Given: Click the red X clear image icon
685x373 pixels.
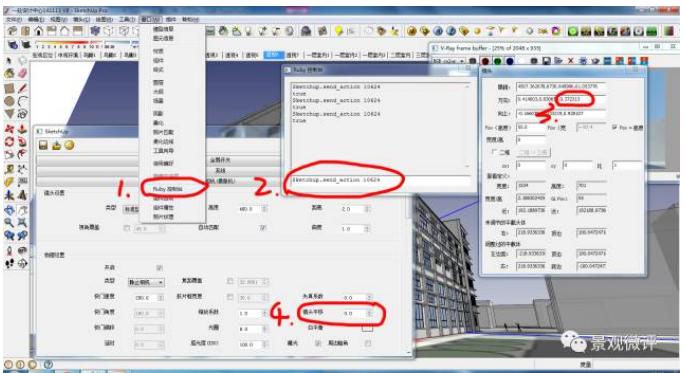Looking at the screenshot, I should (570, 61).
